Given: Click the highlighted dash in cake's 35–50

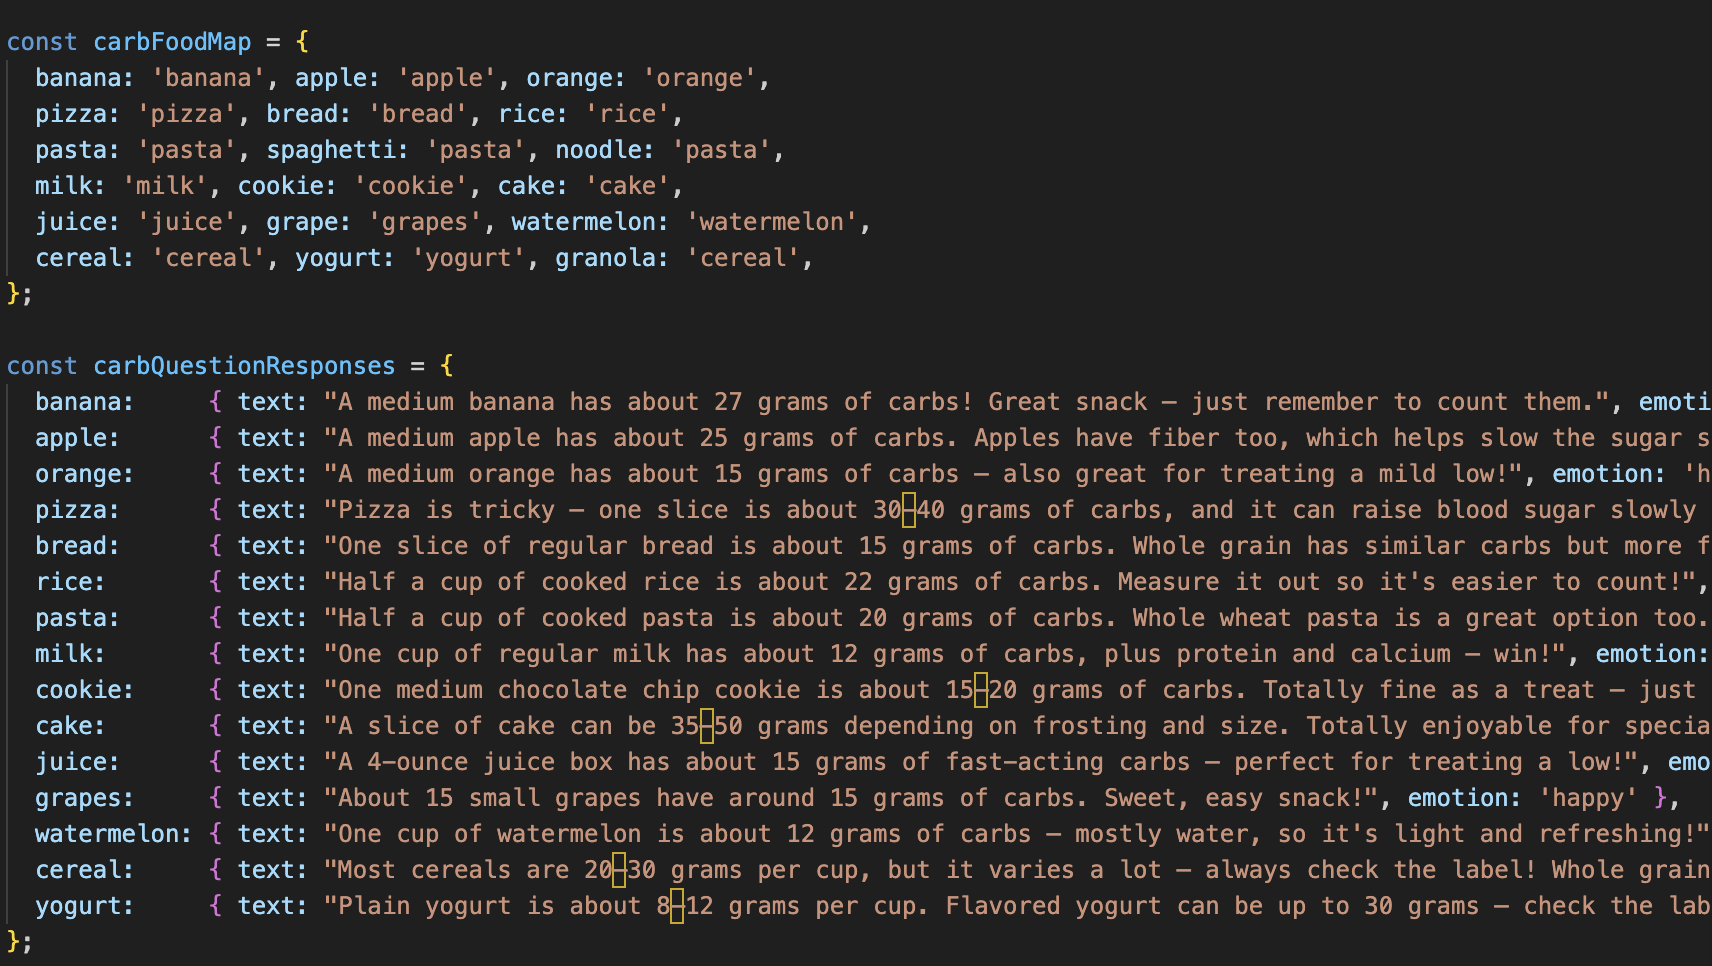Looking at the screenshot, I should point(707,726).
